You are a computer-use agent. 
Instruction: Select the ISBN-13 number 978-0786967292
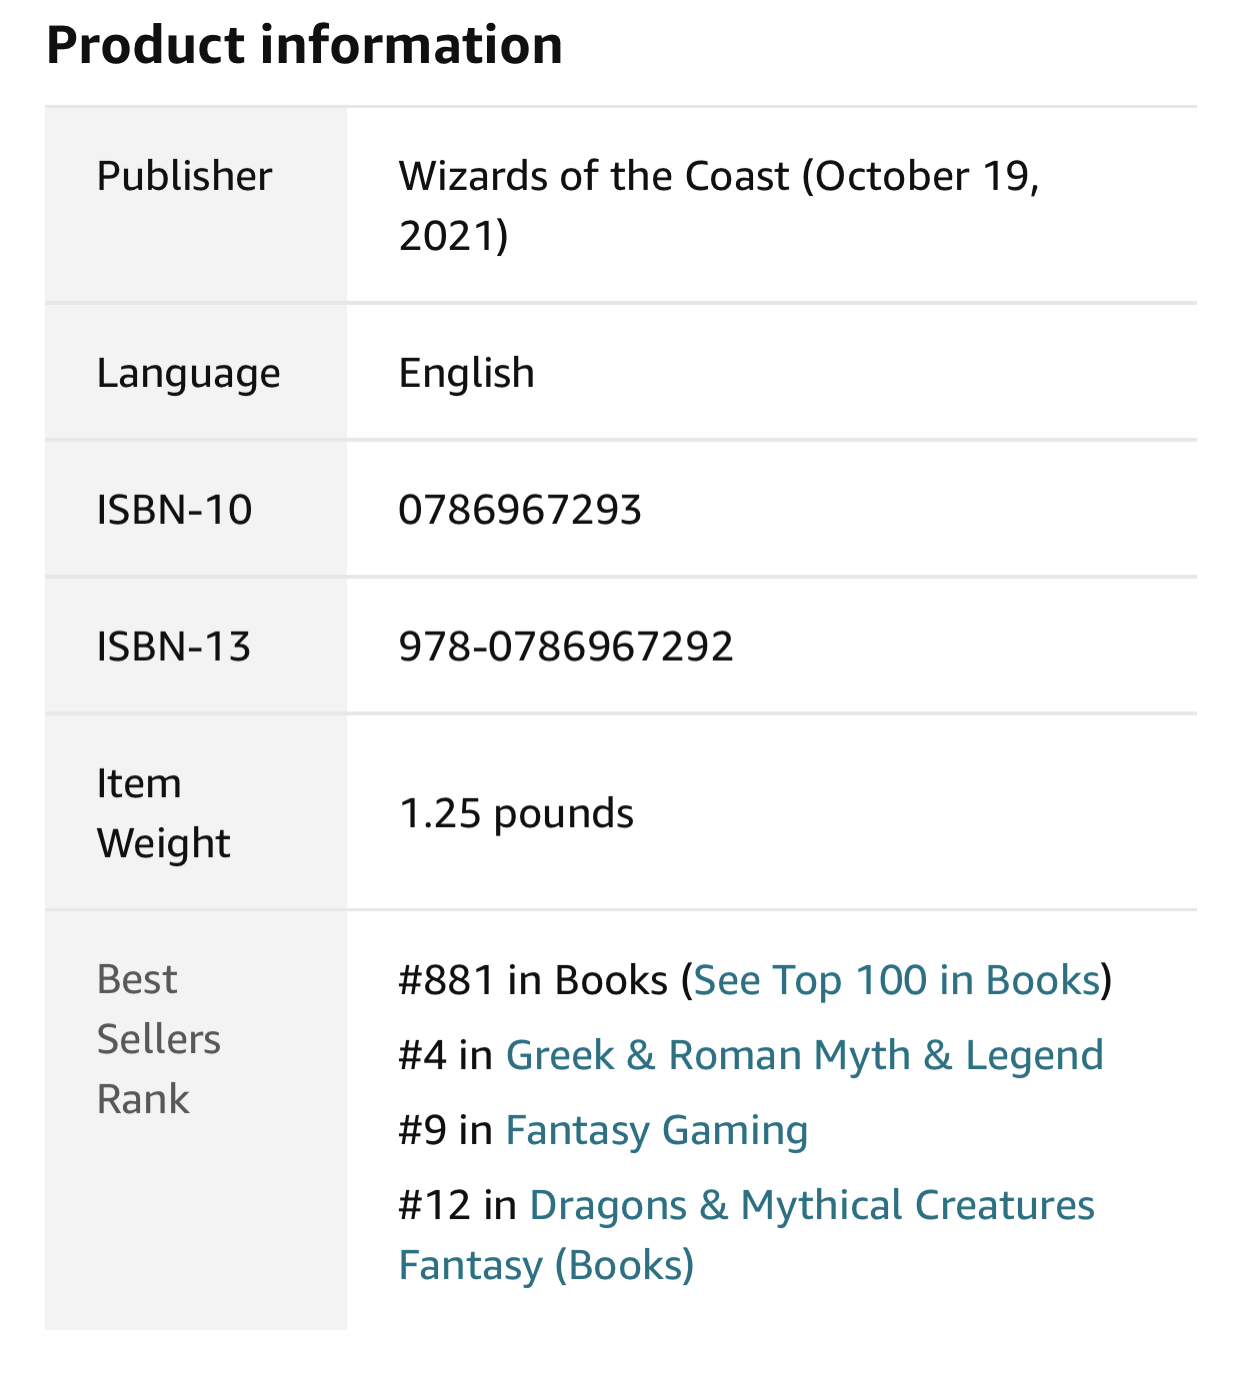coord(565,648)
